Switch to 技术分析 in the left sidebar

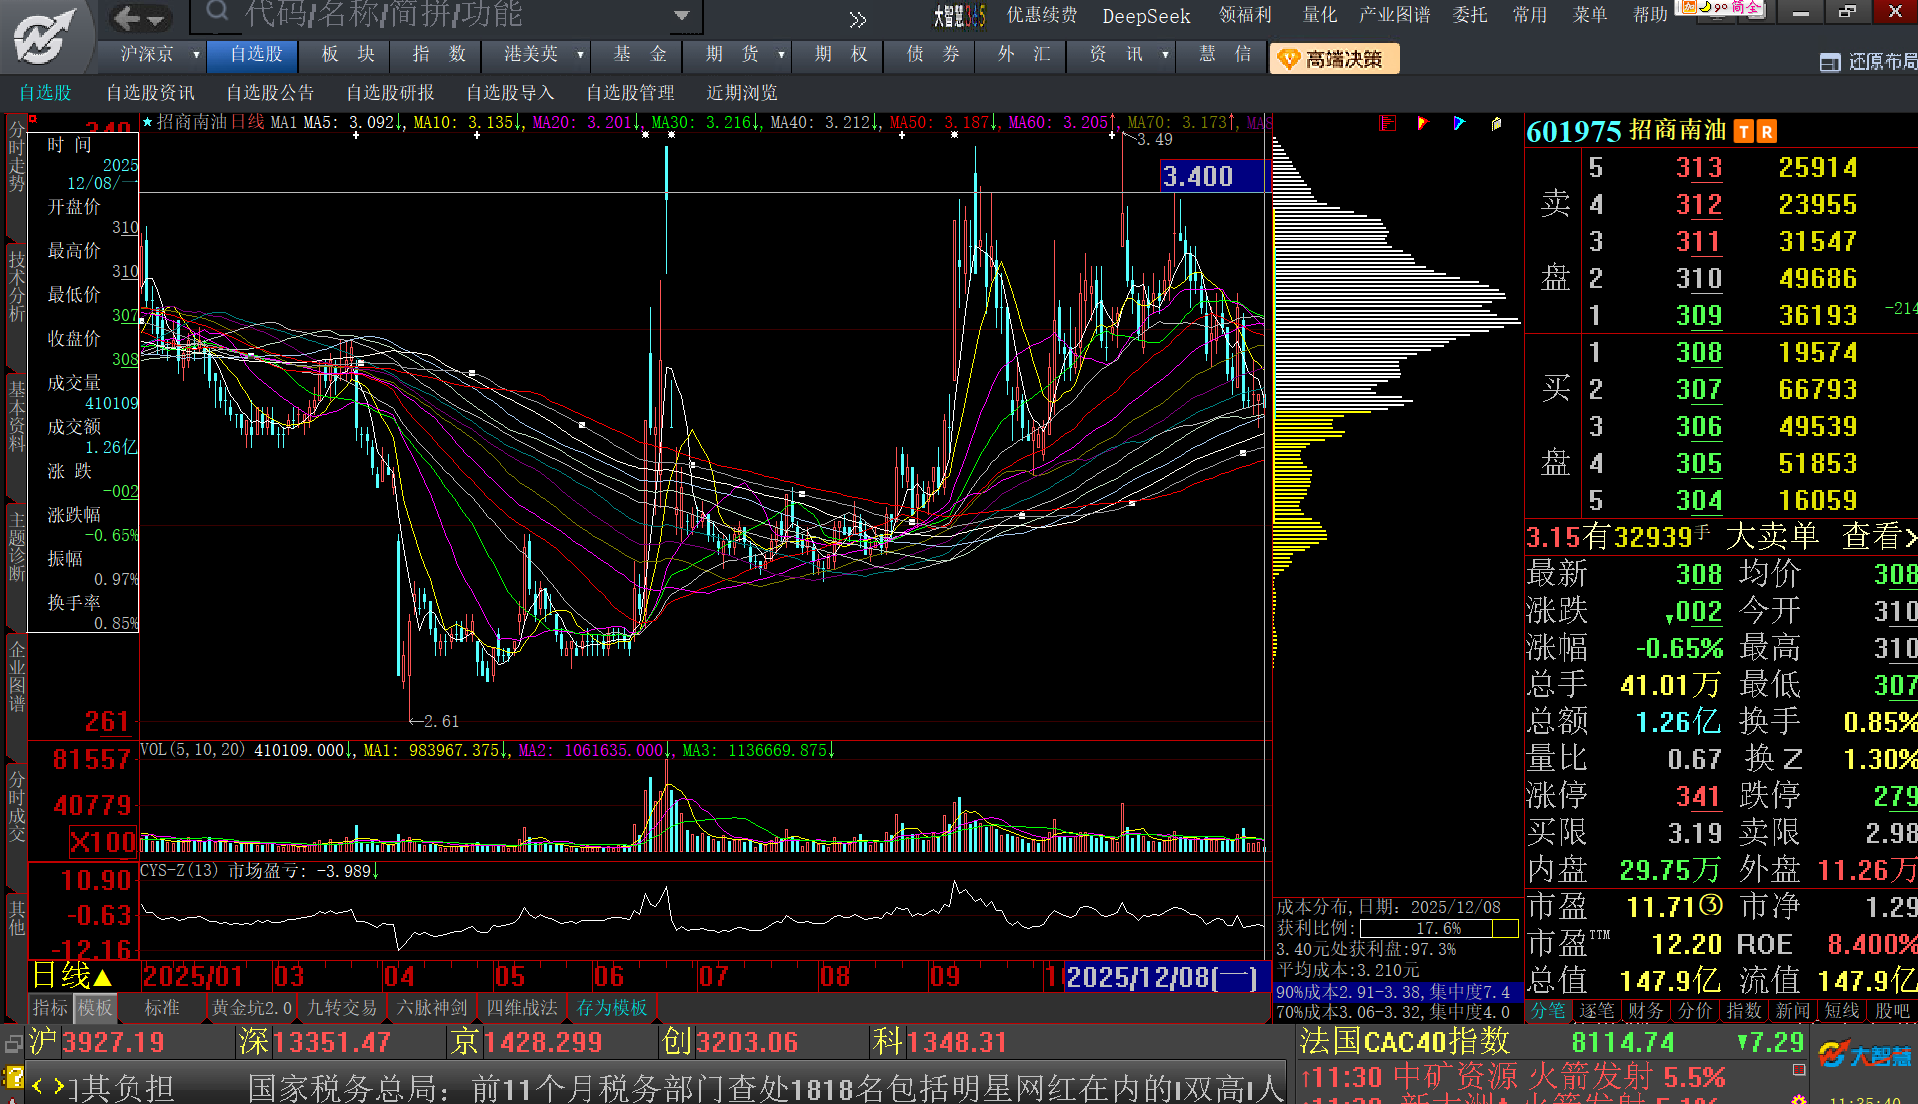coord(16,287)
